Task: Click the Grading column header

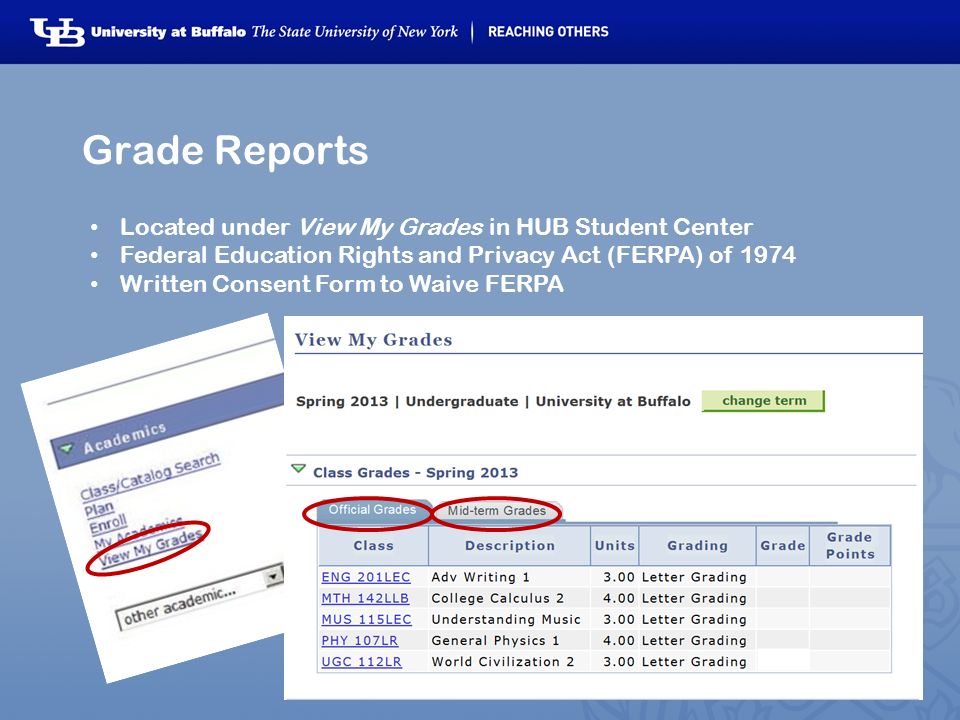Action: [697, 546]
